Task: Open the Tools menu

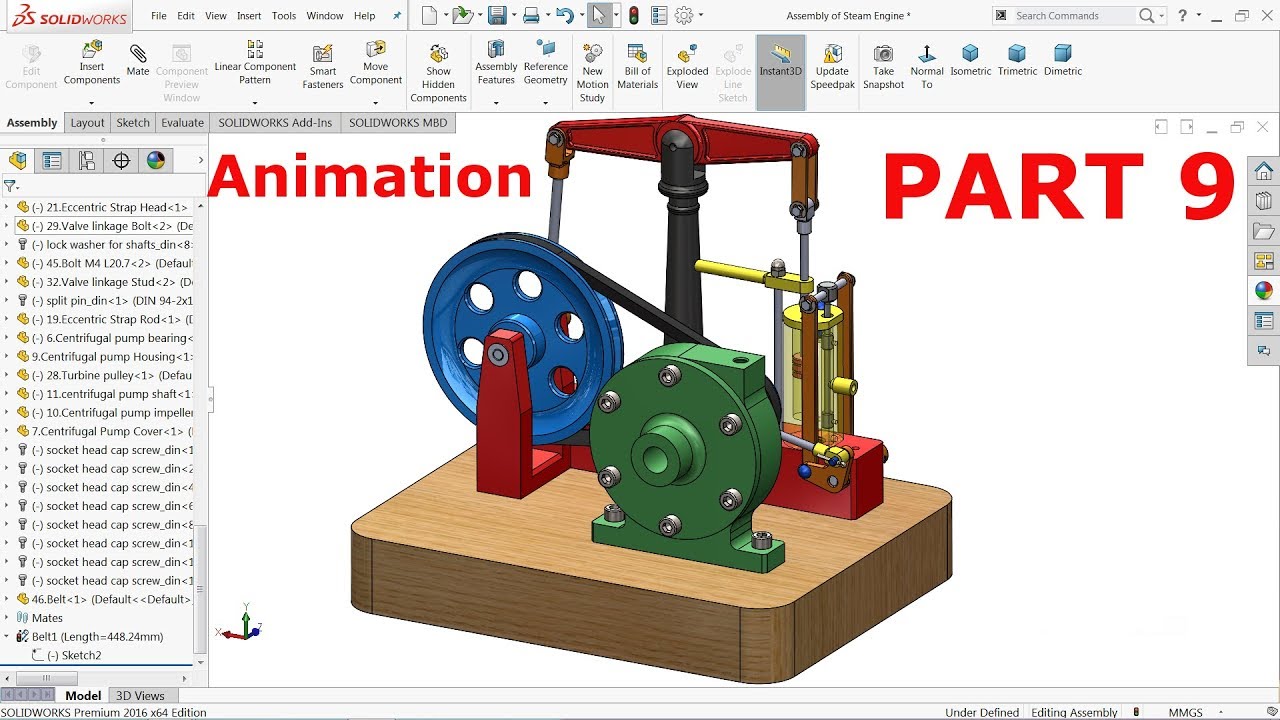Action: [284, 16]
